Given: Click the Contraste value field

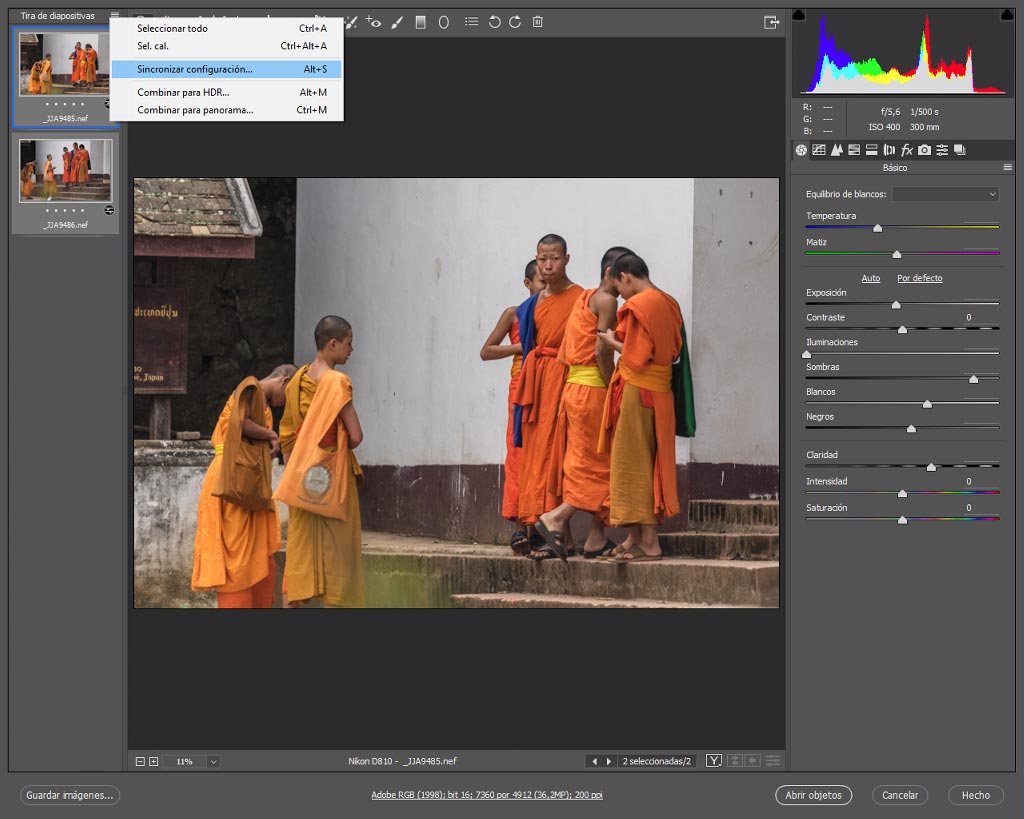Looking at the screenshot, I should [981, 317].
